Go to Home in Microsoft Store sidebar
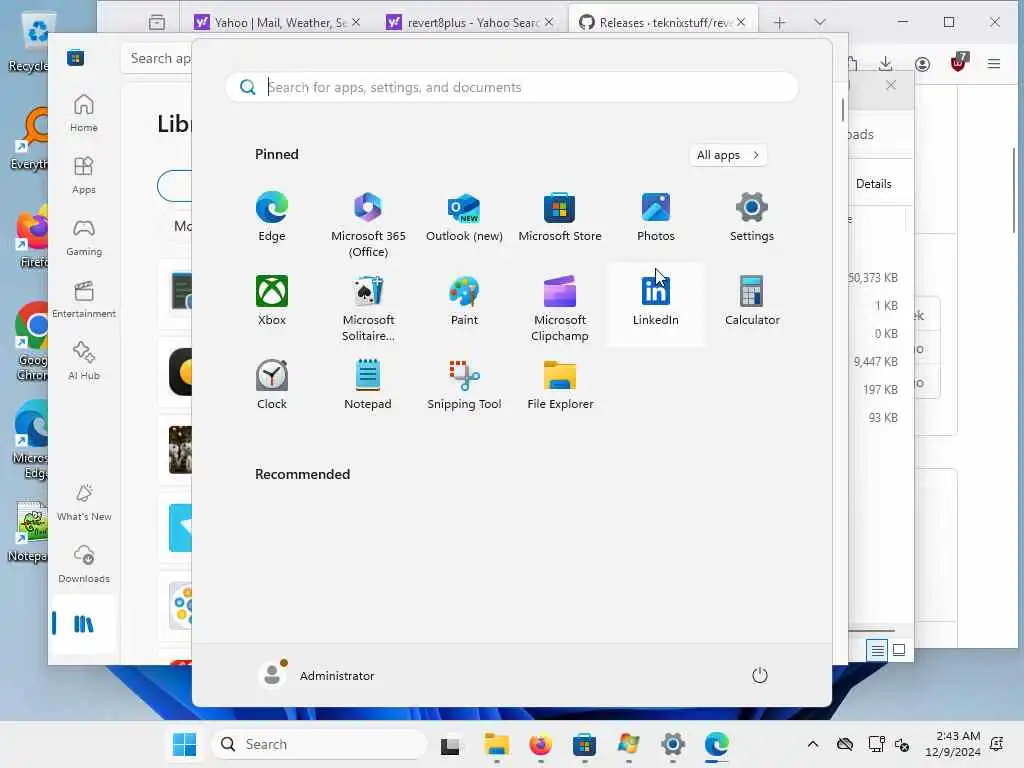Viewport: 1024px width, 768px height. click(84, 113)
